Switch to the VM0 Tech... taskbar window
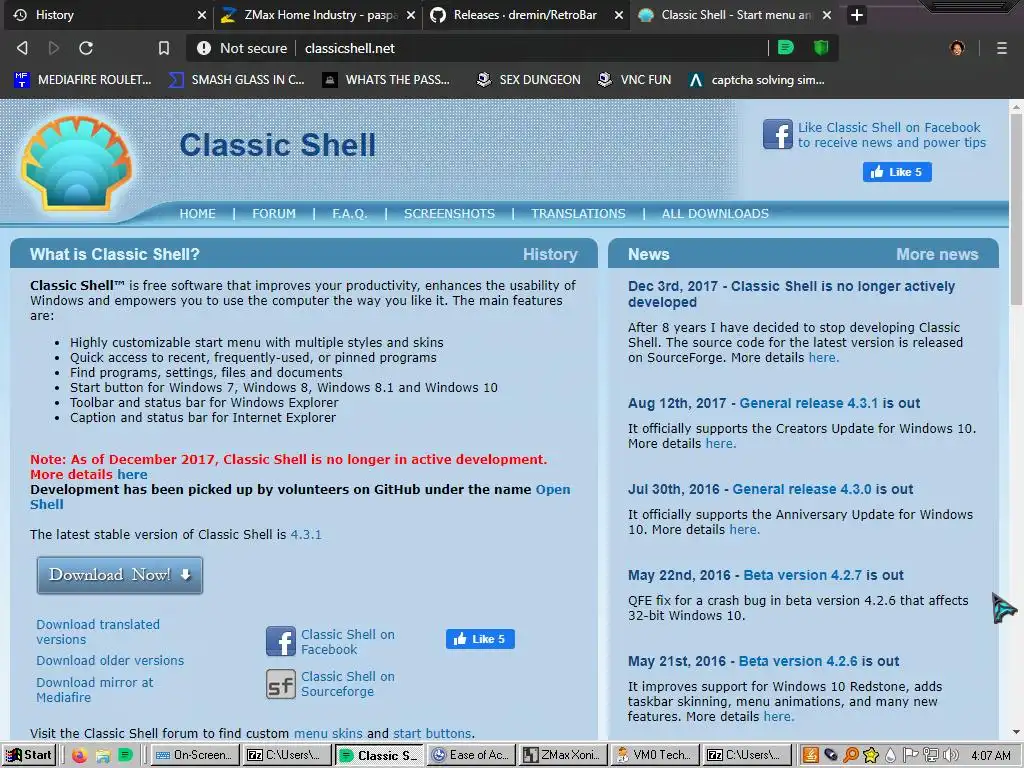 coord(656,755)
